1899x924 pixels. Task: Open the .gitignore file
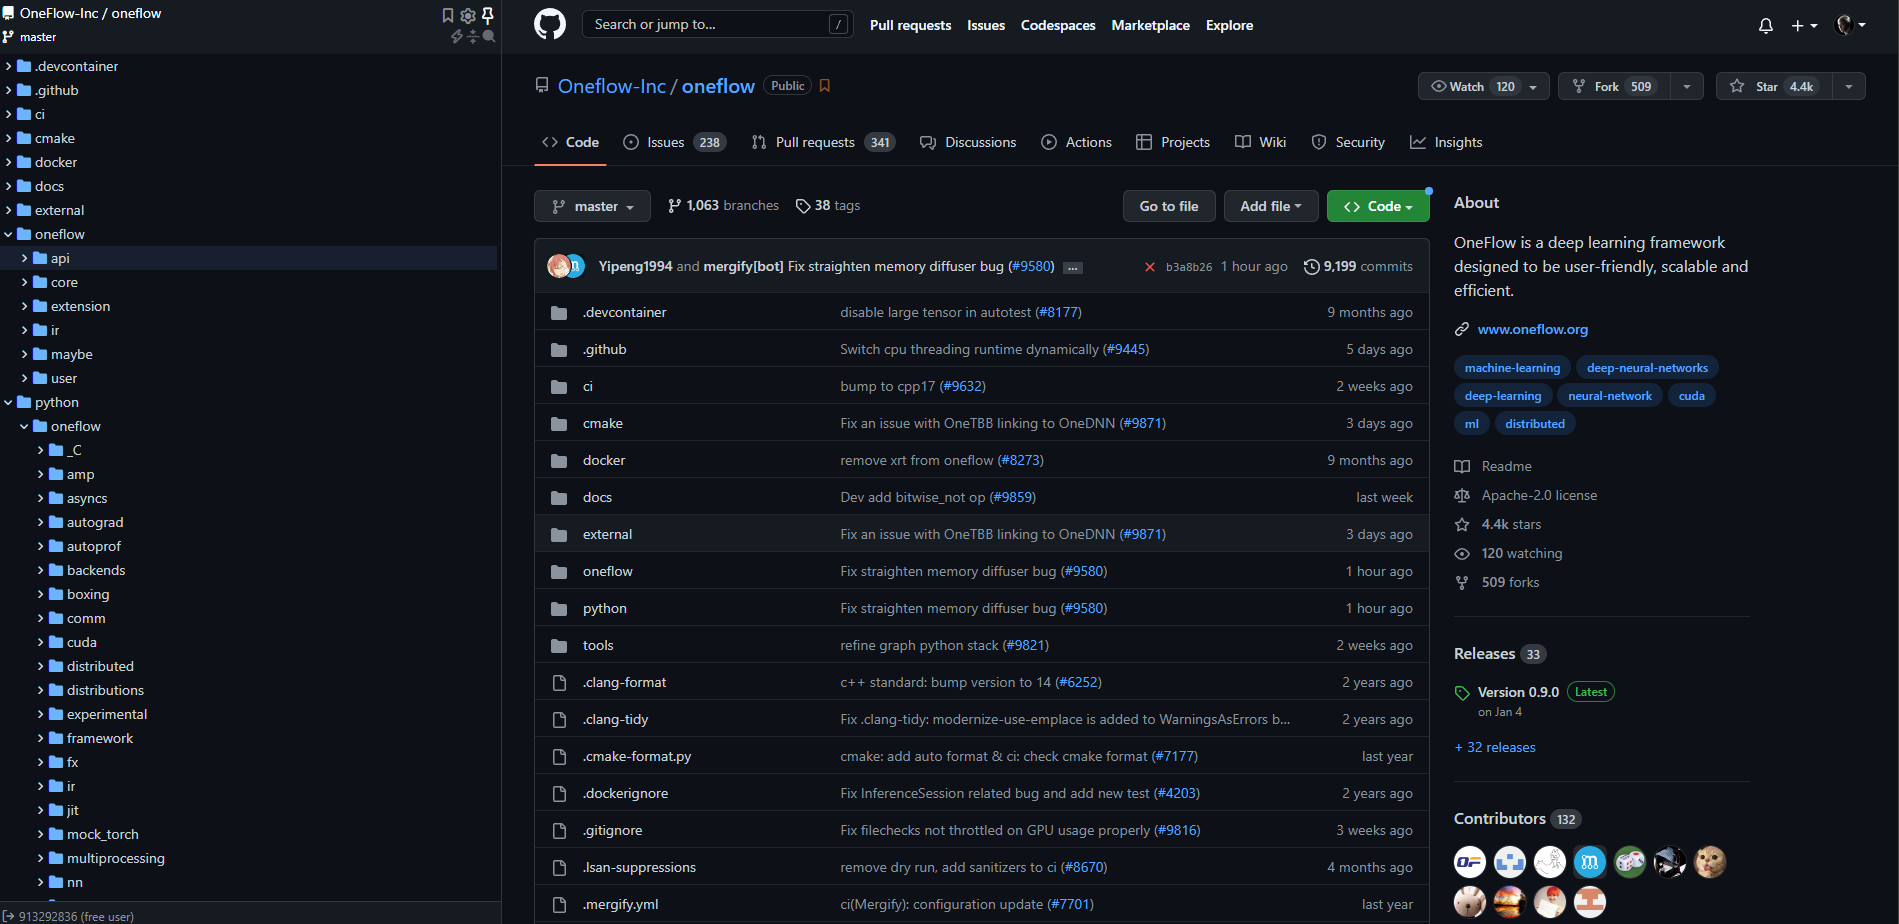coord(612,830)
